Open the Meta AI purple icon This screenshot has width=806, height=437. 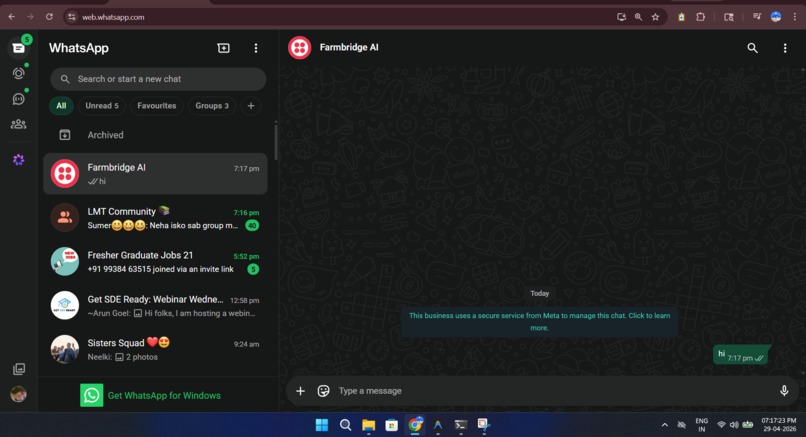coord(19,160)
